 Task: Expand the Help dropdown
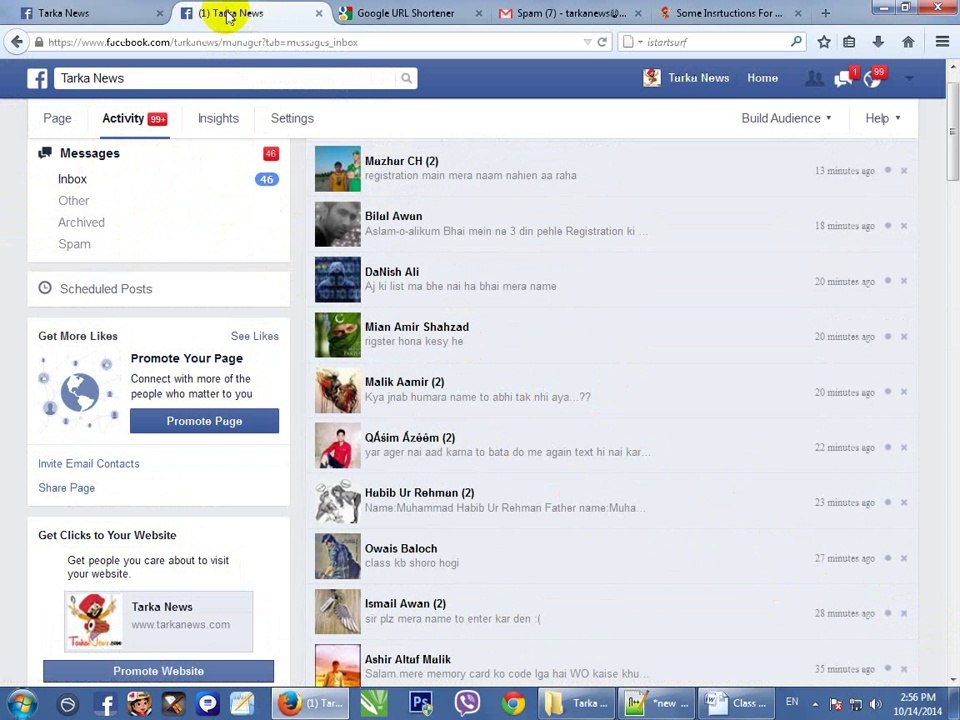(882, 118)
